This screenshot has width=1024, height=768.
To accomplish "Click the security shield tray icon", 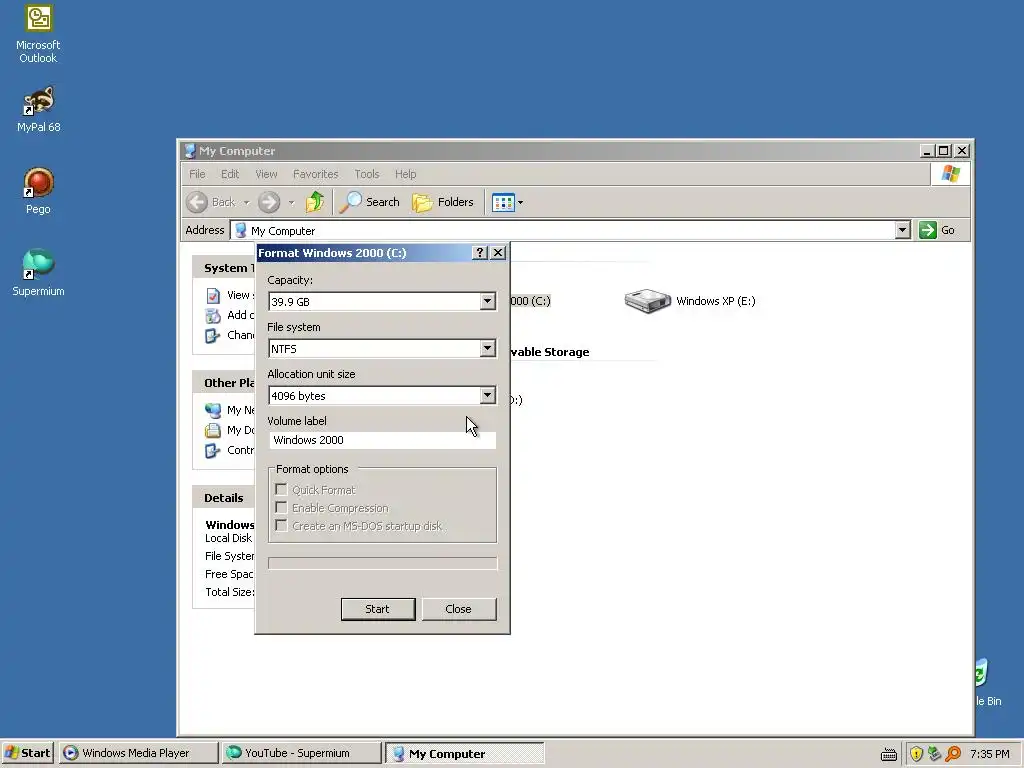I will coord(916,754).
